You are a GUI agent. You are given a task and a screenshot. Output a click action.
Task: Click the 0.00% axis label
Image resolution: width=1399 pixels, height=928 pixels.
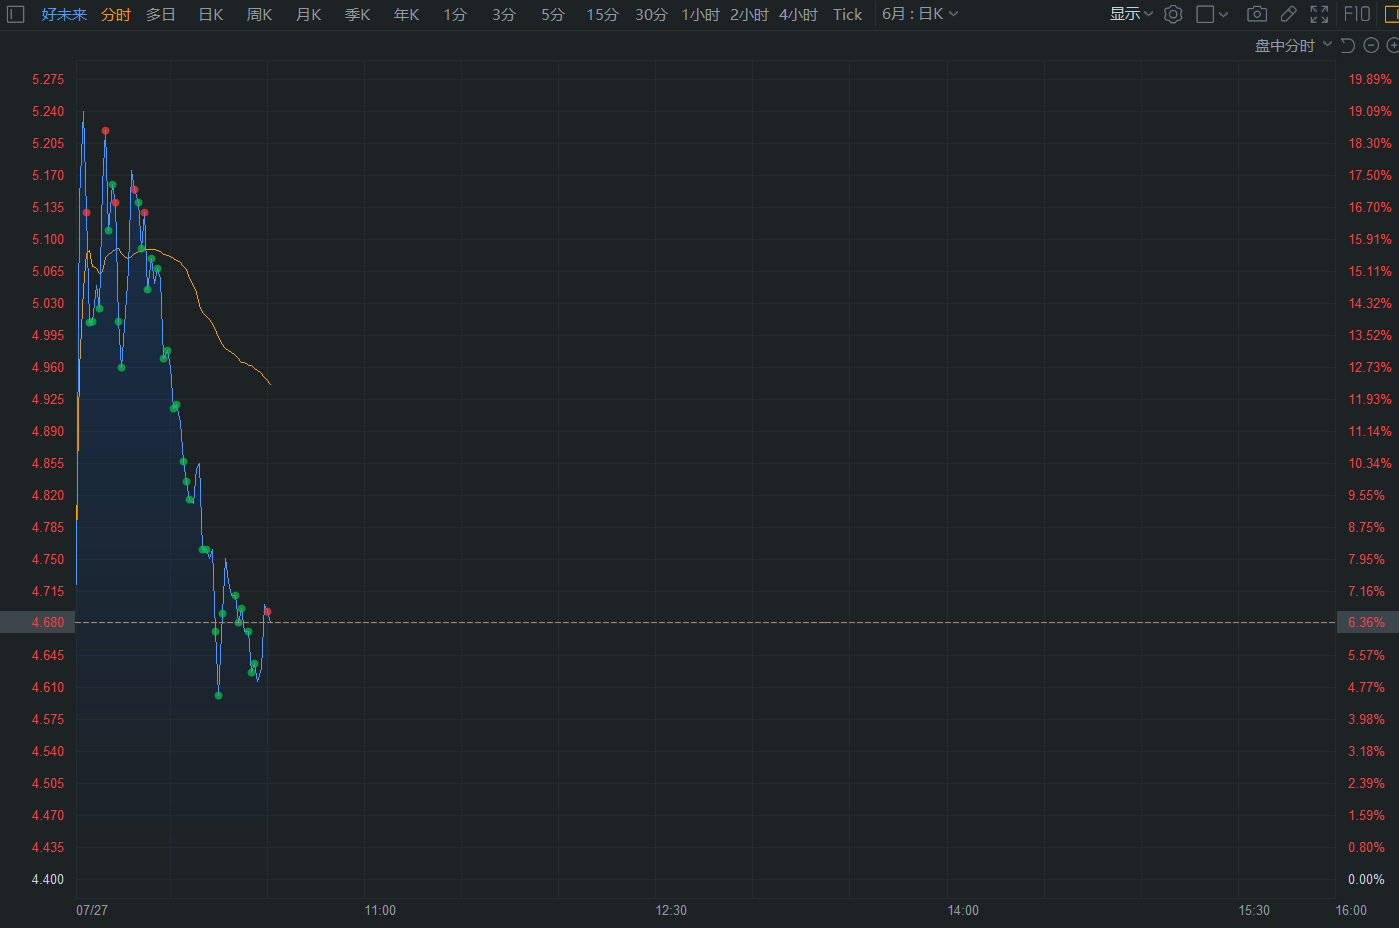1366,879
